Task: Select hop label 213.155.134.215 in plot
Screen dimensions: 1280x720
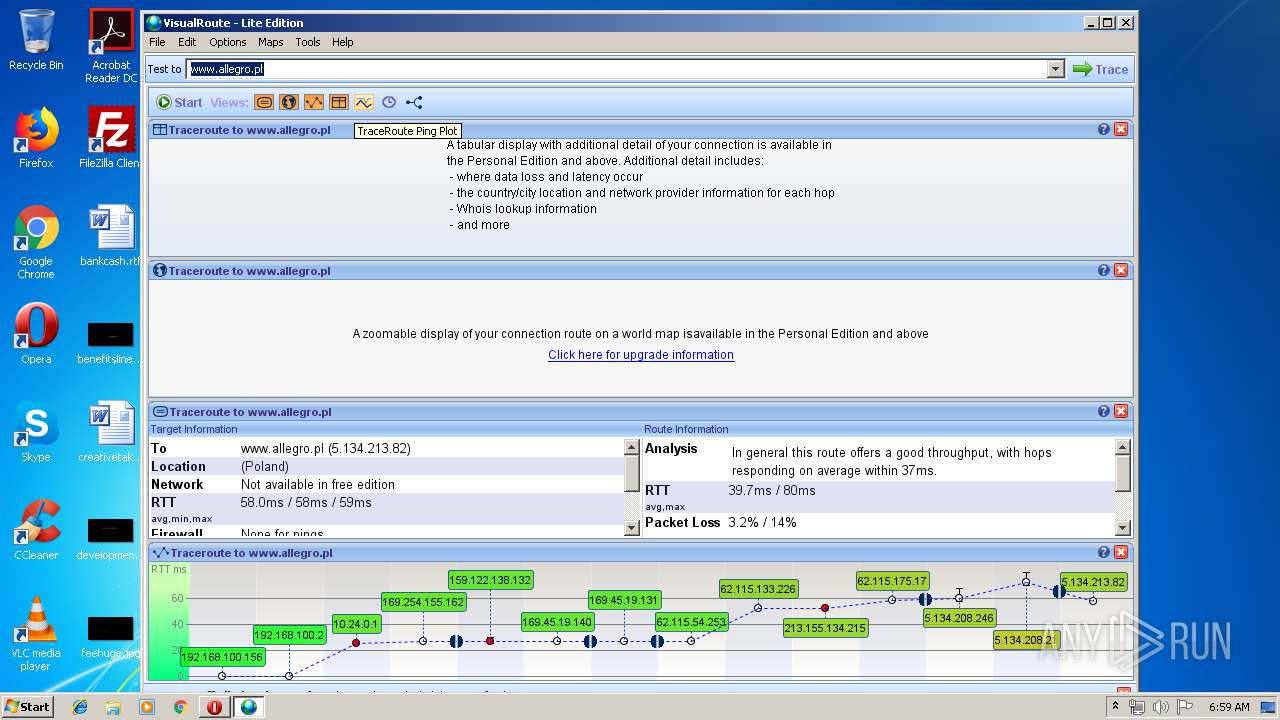Action: tap(825, 628)
